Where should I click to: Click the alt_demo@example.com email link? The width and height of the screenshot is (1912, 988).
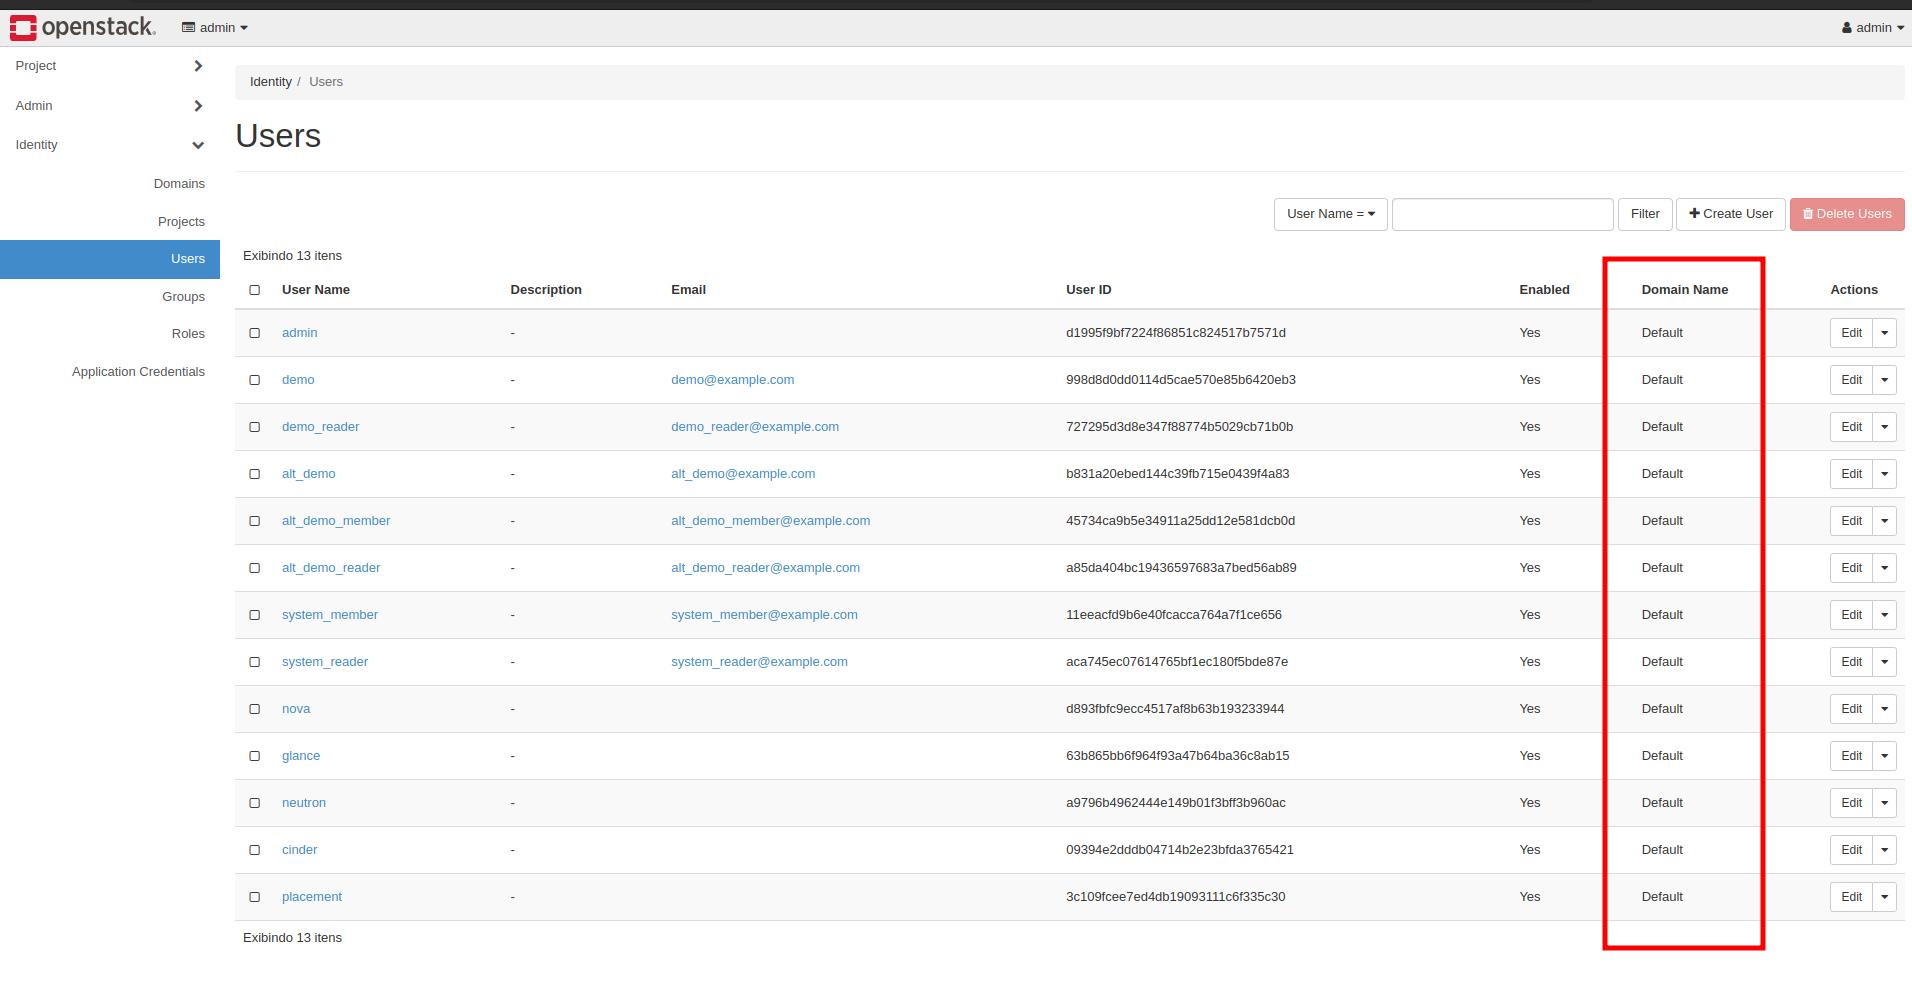point(743,474)
